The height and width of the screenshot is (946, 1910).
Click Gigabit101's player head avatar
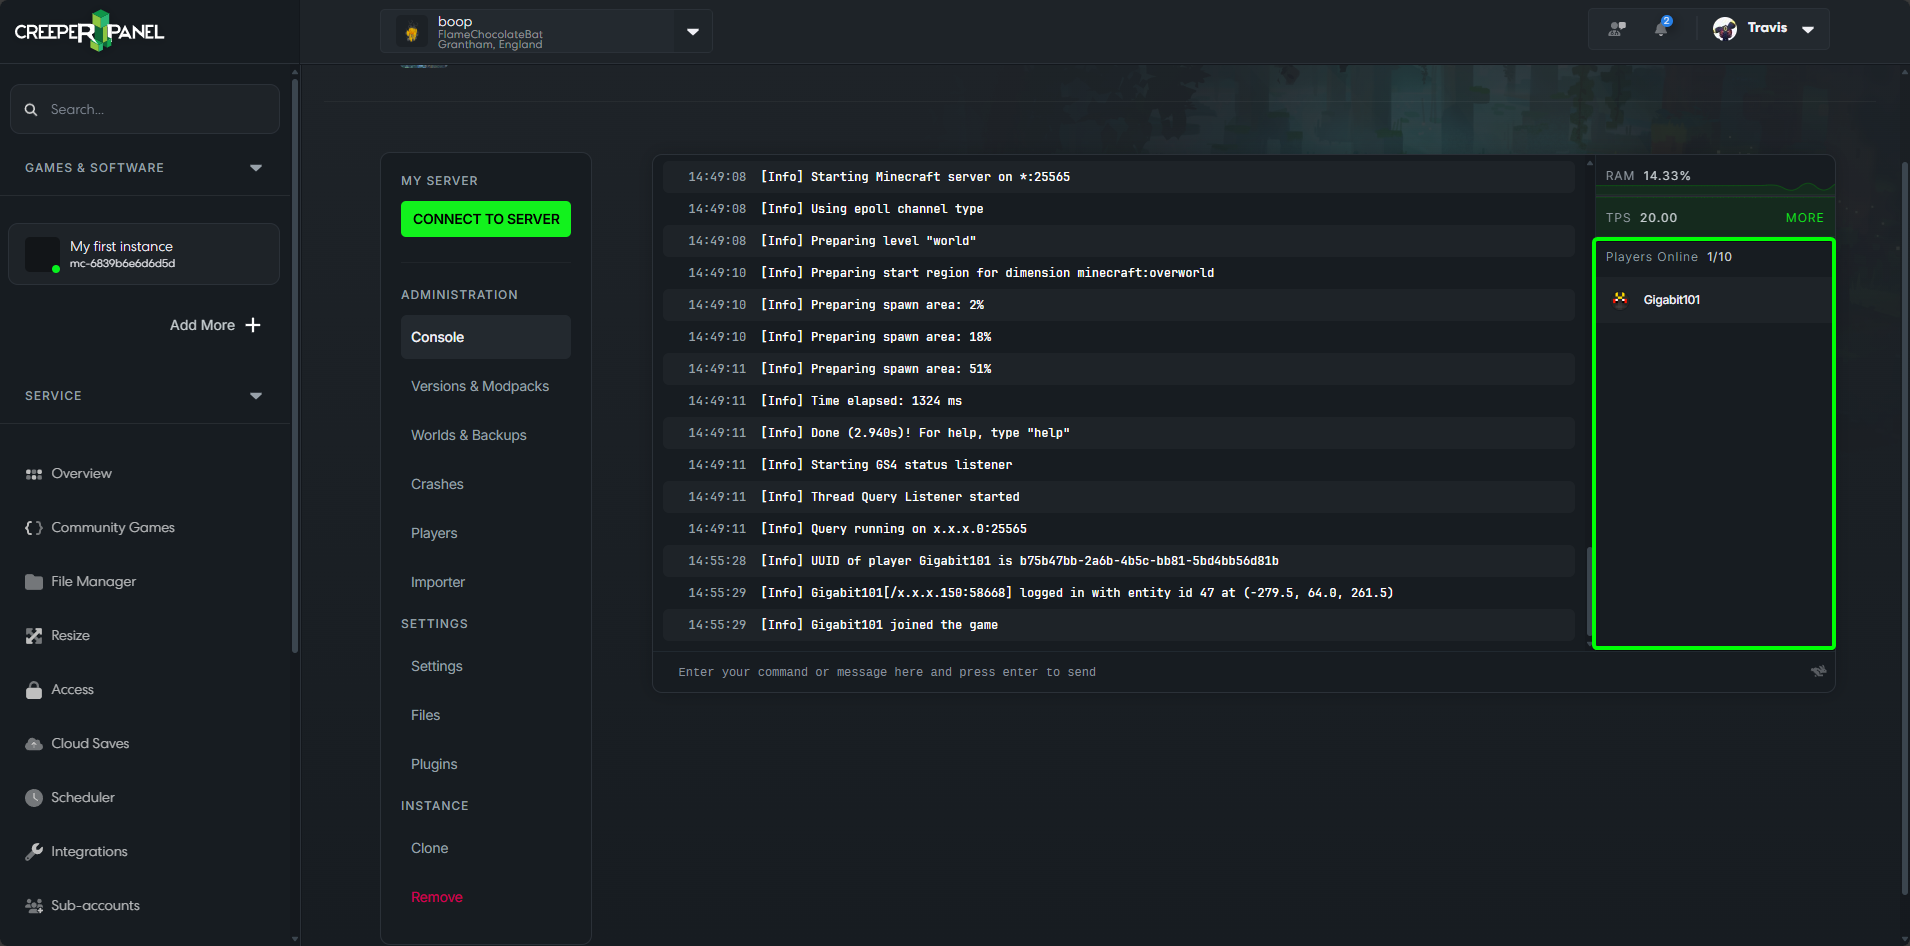pyautogui.click(x=1620, y=299)
